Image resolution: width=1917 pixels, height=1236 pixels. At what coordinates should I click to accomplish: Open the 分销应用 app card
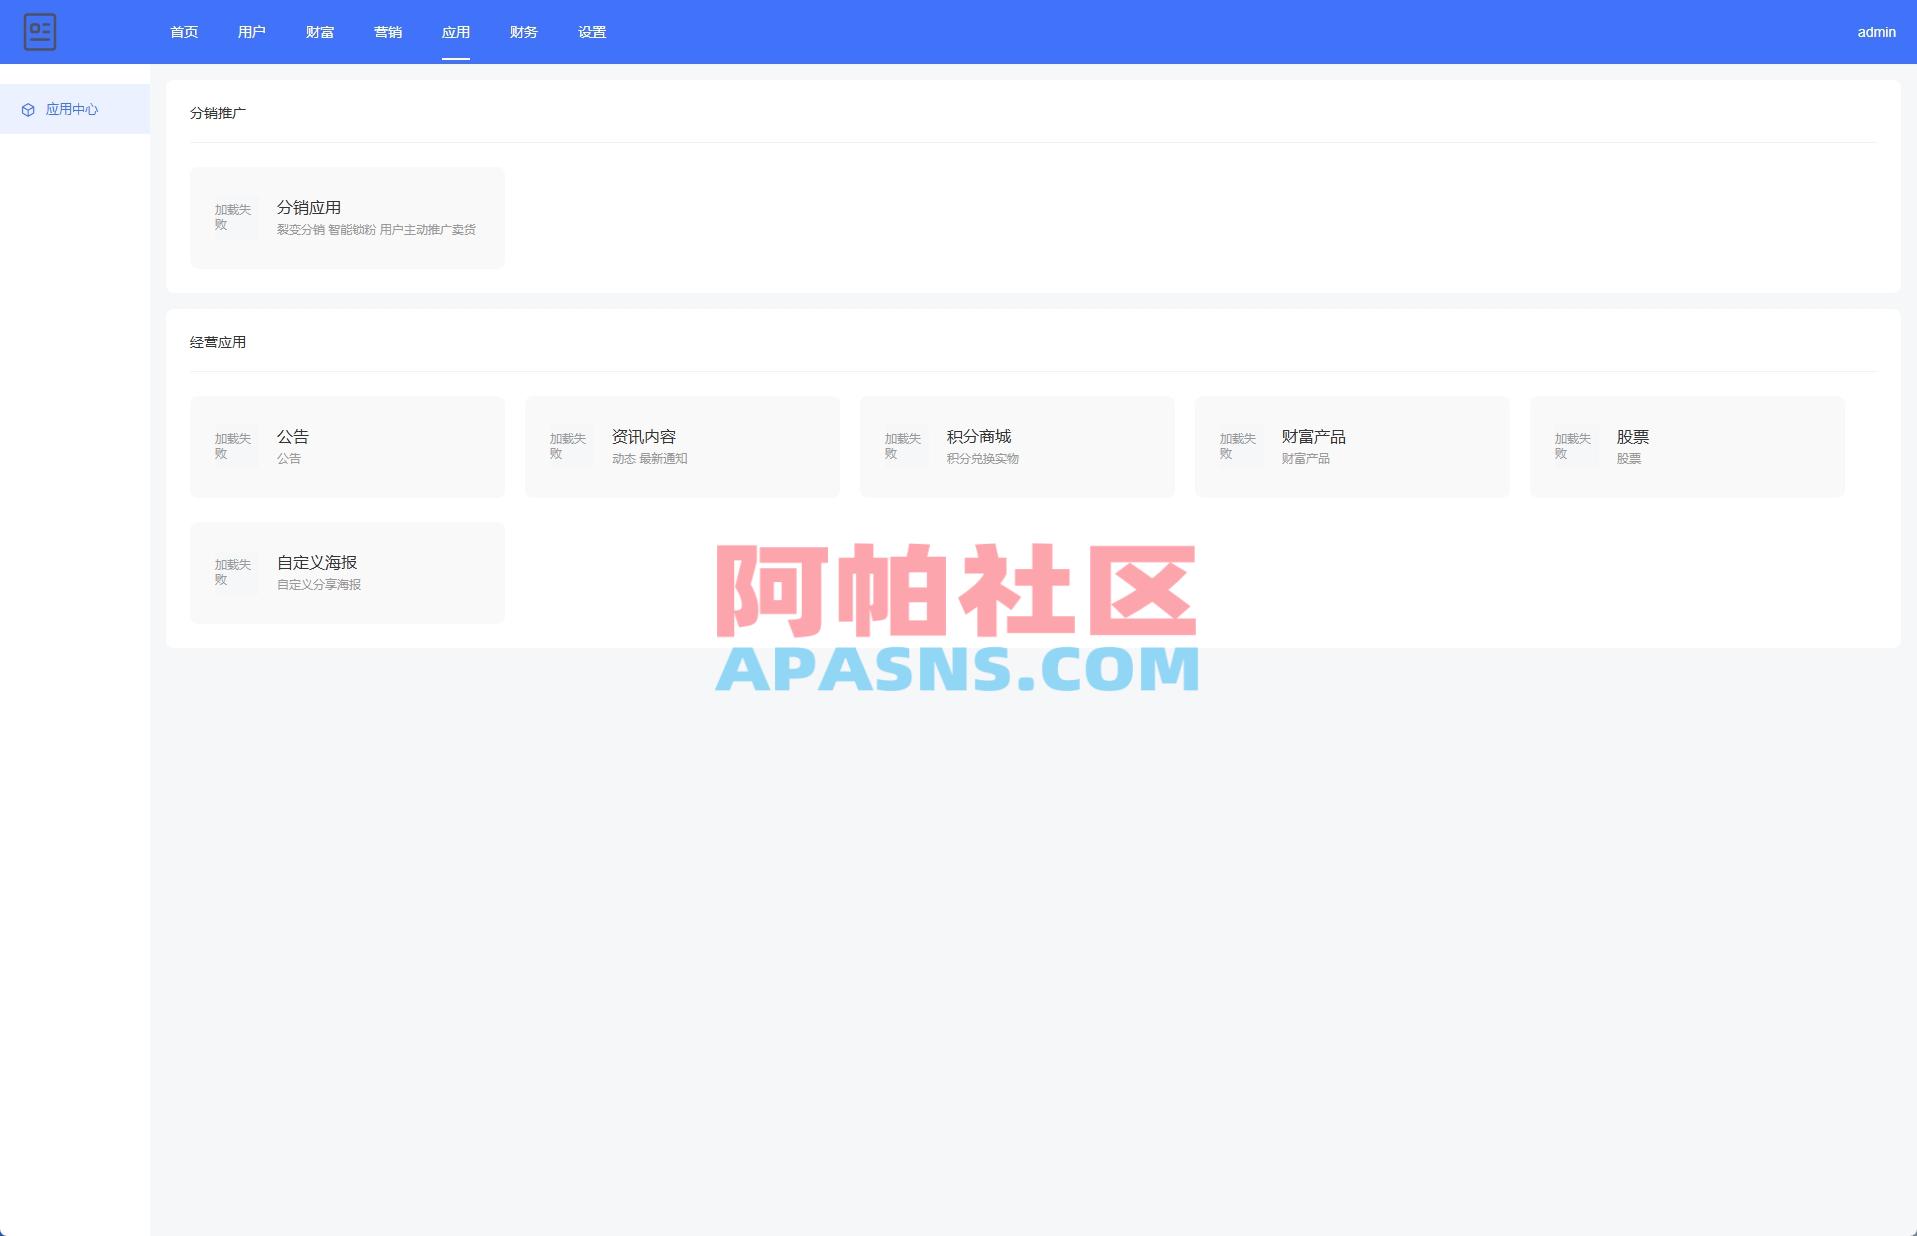347,217
